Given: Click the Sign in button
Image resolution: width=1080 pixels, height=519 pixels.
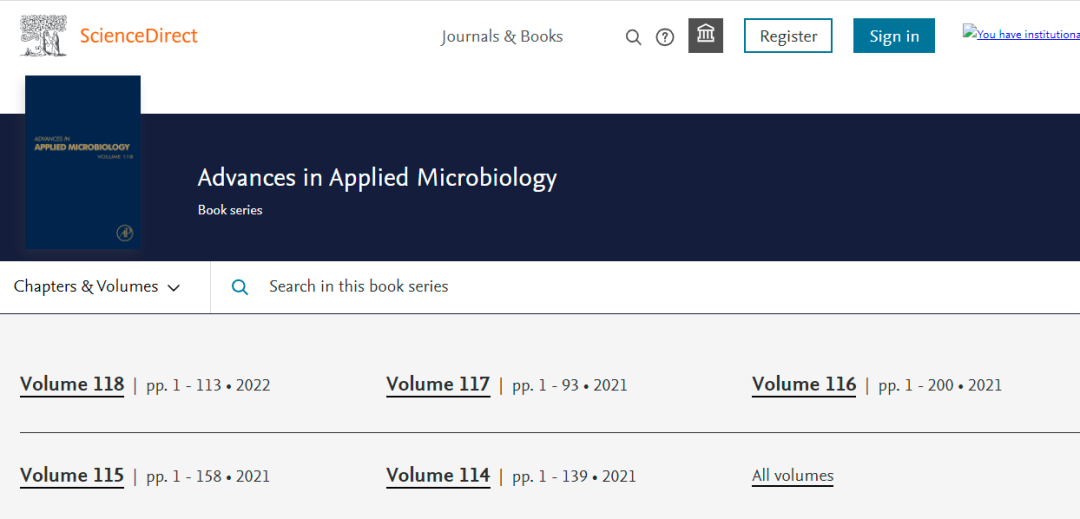Looking at the screenshot, I should click(x=893, y=36).
